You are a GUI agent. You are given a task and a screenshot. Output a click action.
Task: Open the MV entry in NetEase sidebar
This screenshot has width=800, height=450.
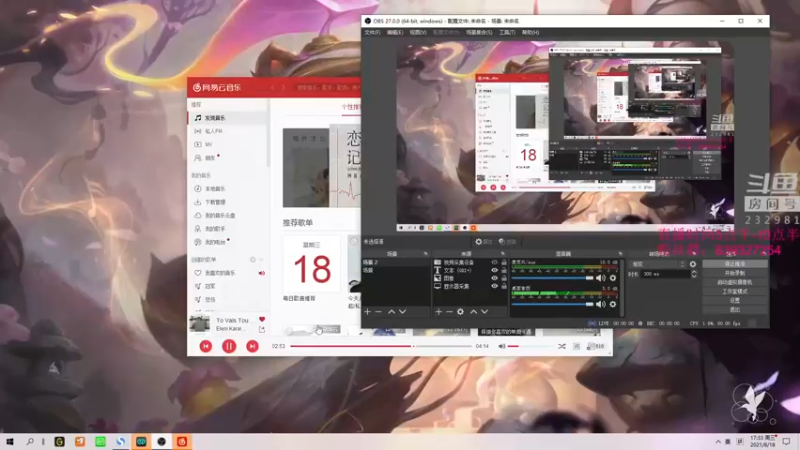(x=228, y=144)
